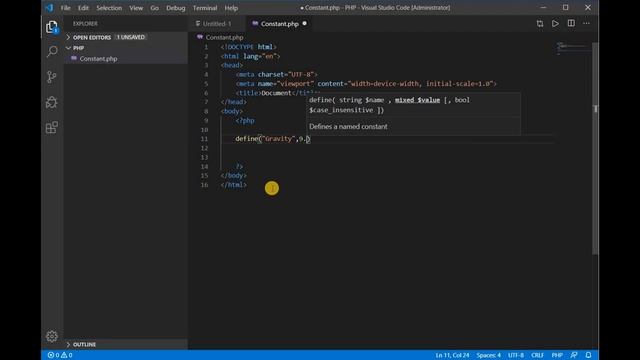The width and height of the screenshot is (640, 360).
Task: Click the Explorer panel title
Action: point(85,24)
